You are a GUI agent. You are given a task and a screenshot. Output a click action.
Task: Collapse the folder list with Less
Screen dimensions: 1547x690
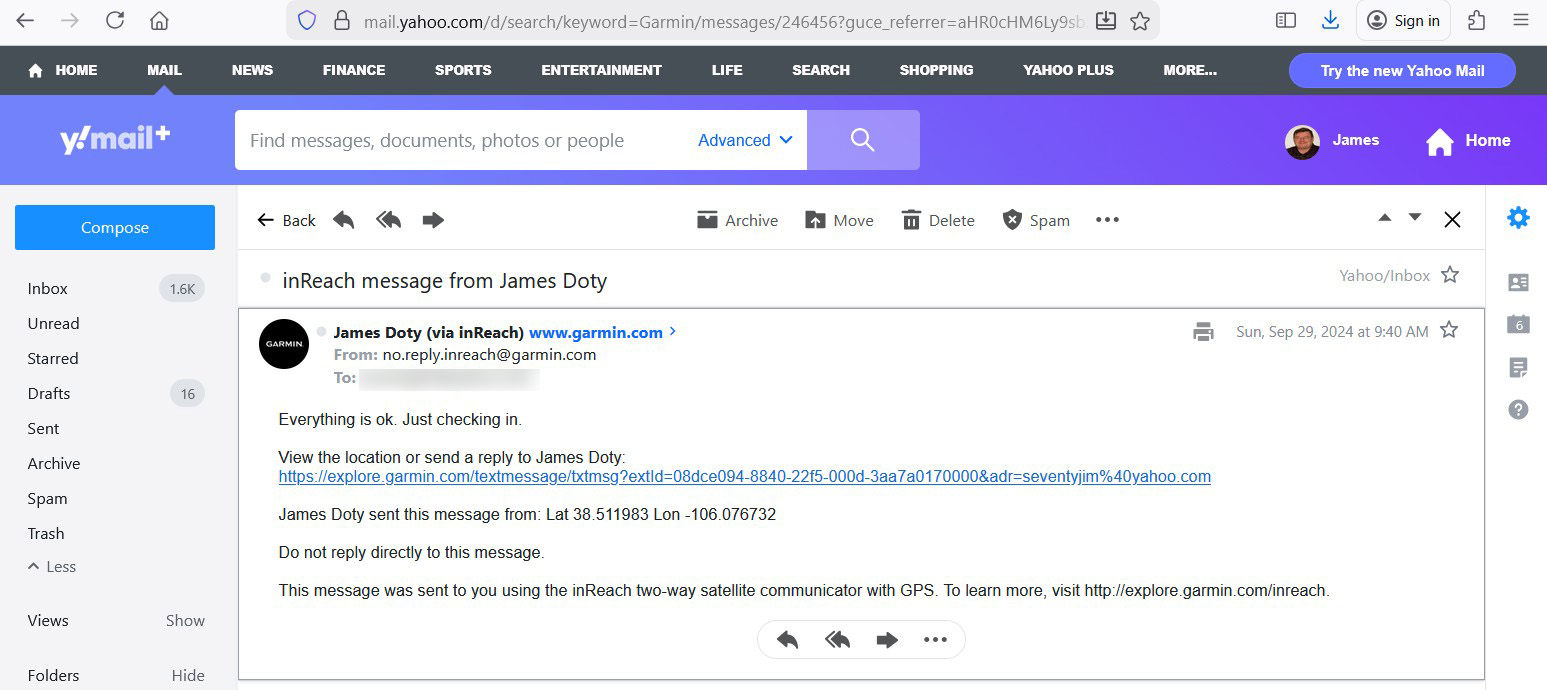point(52,566)
